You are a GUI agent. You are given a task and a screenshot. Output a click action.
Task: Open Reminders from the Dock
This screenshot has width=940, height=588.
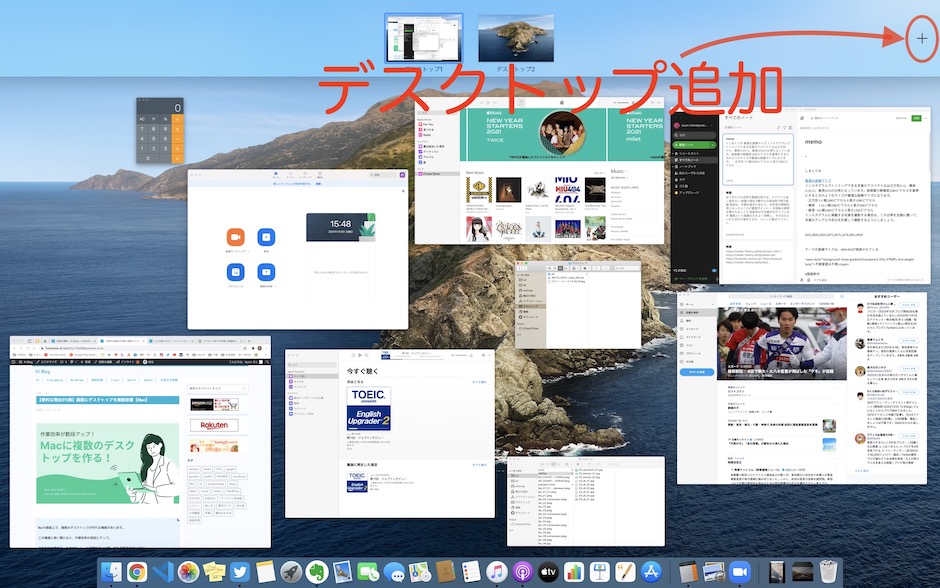[x=471, y=572]
